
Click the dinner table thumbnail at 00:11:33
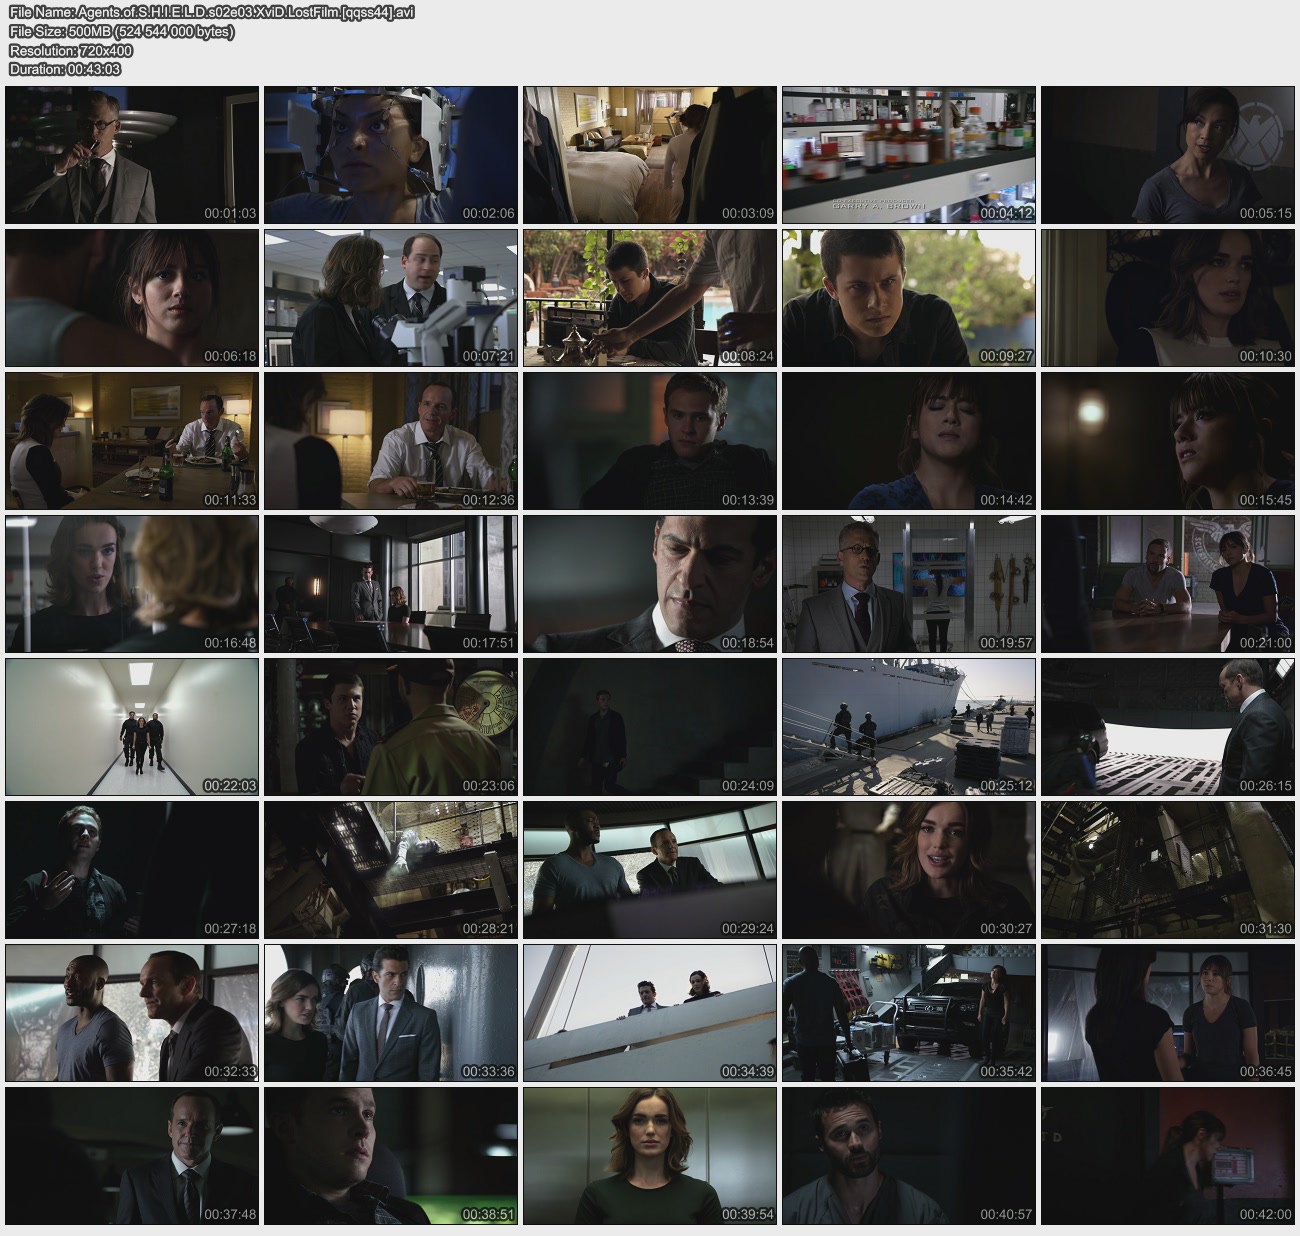(x=132, y=441)
